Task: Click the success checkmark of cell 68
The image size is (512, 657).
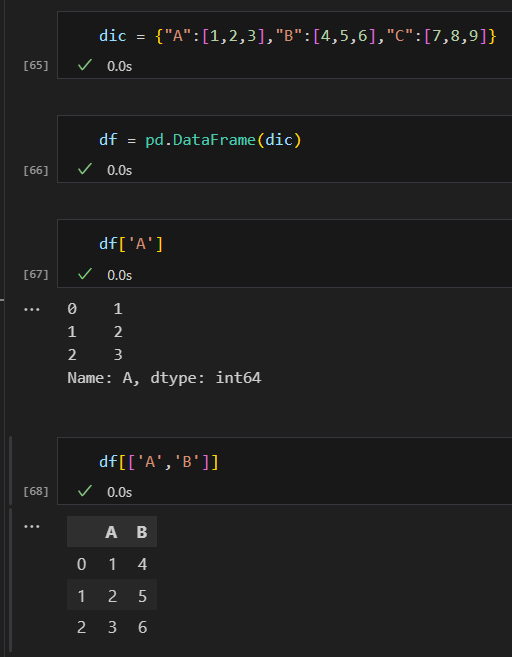Action: pos(85,491)
